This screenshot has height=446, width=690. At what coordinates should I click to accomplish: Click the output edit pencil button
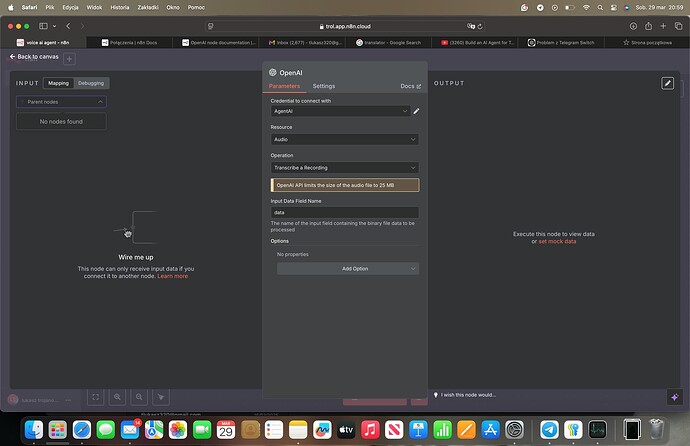pos(667,83)
